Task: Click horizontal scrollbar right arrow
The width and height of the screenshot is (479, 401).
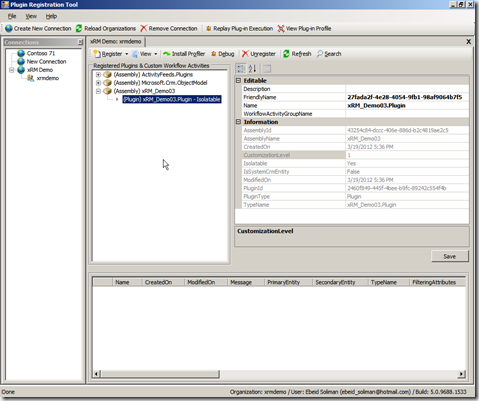Action: [x=462, y=374]
